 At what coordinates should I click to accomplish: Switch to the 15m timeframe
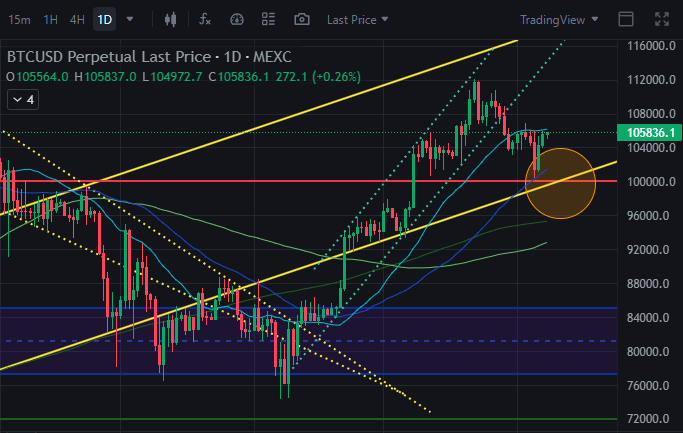(19, 20)
